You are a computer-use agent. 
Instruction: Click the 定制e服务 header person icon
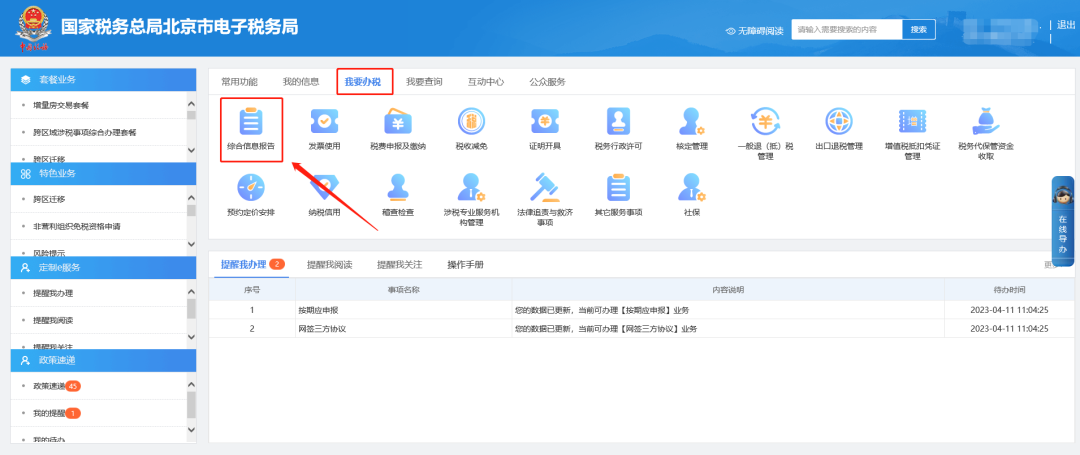26,267
